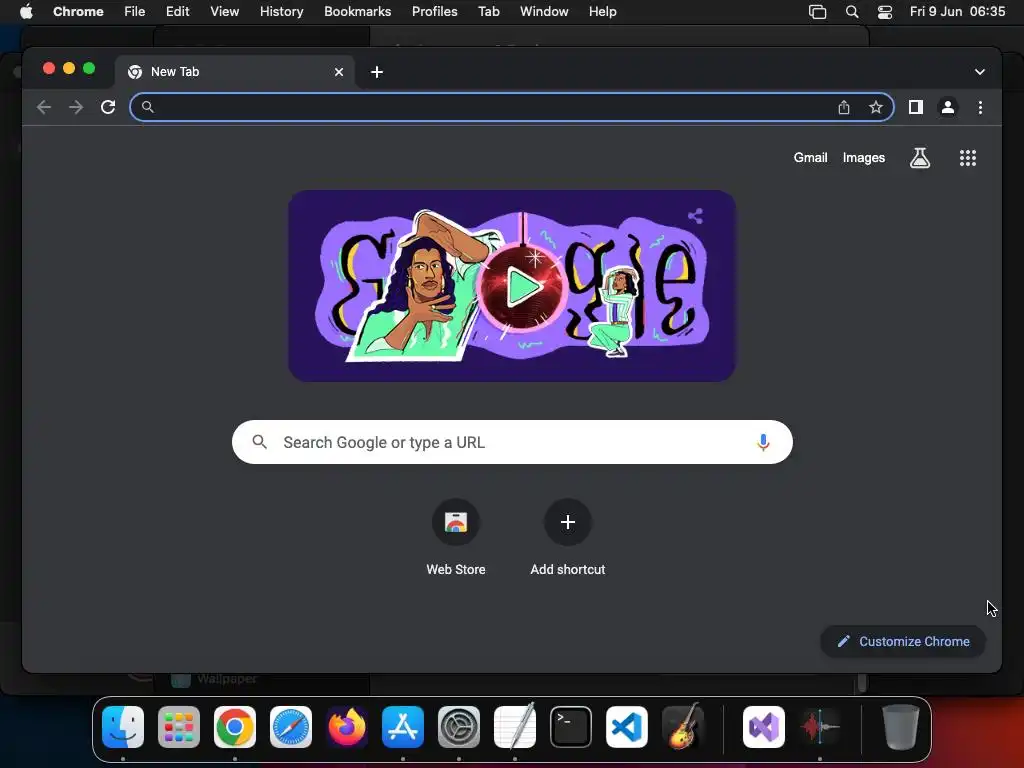Open the Chrome application menu
The image size is (1024, 768).
(78, 12)
